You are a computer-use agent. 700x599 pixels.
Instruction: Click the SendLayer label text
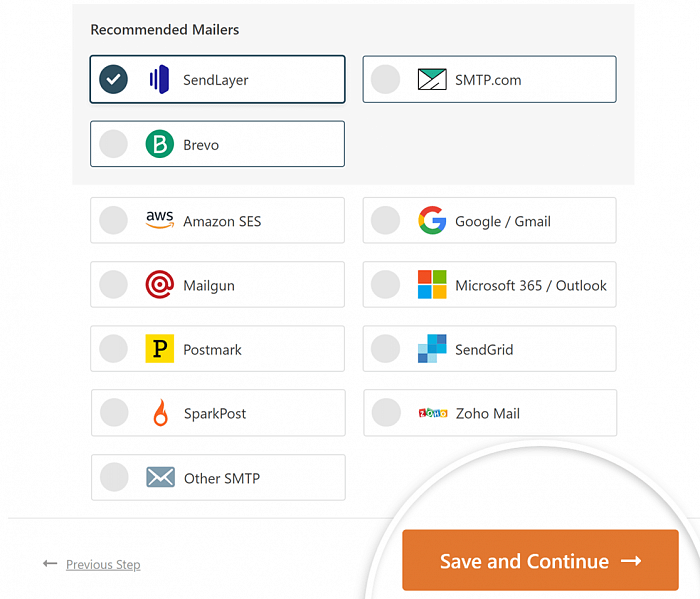216,80
